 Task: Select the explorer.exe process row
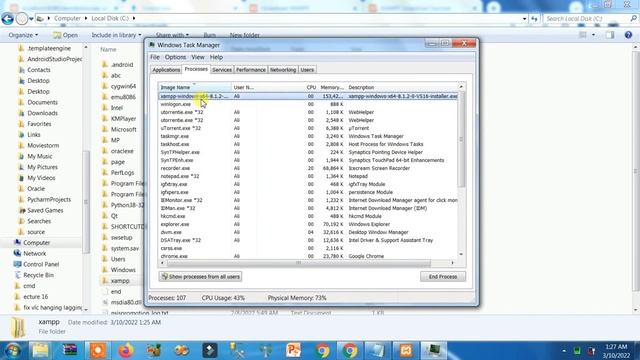308,224
